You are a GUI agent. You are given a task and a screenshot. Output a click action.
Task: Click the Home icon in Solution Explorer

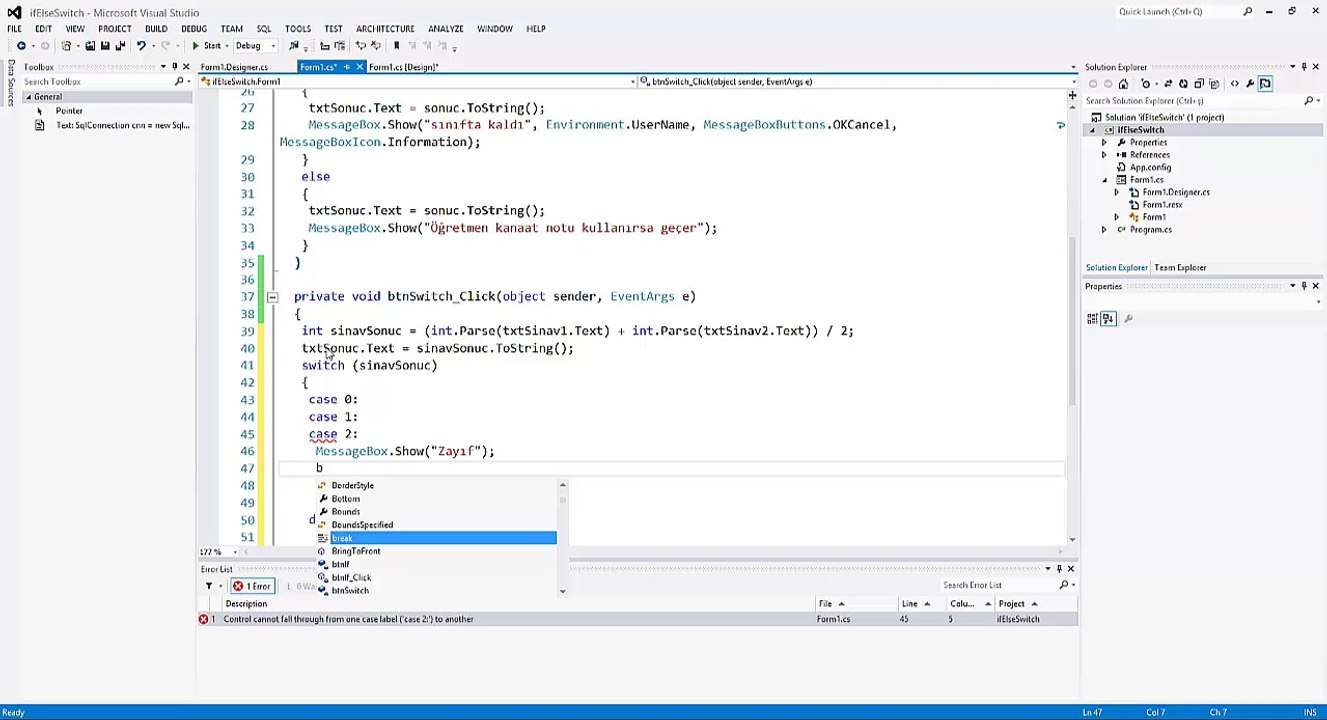[1123, 84]
